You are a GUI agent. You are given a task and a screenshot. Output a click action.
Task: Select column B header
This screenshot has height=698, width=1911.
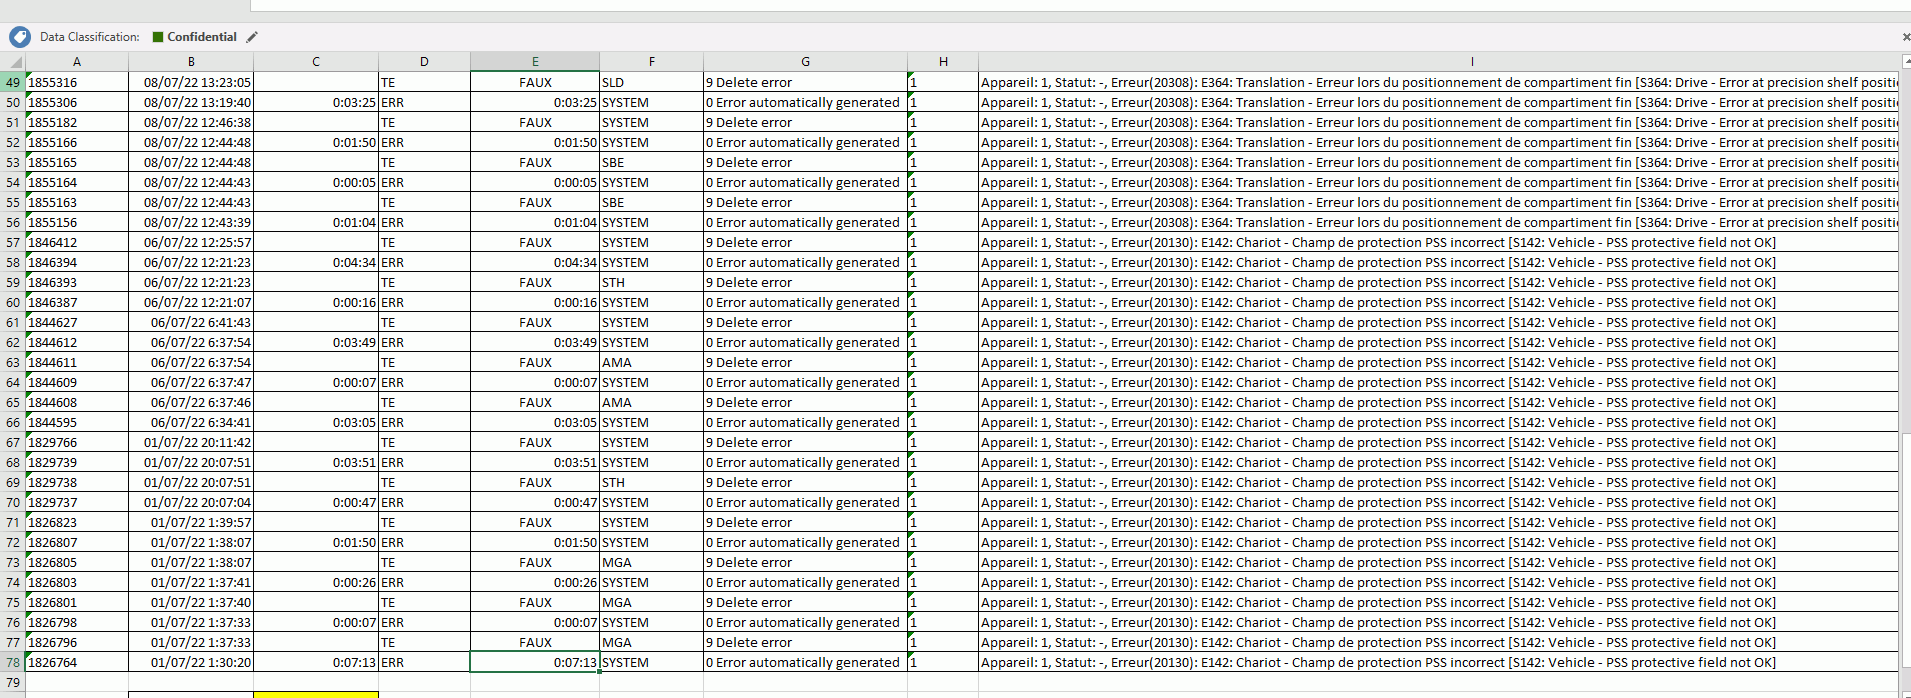click(x=191, y=62)
